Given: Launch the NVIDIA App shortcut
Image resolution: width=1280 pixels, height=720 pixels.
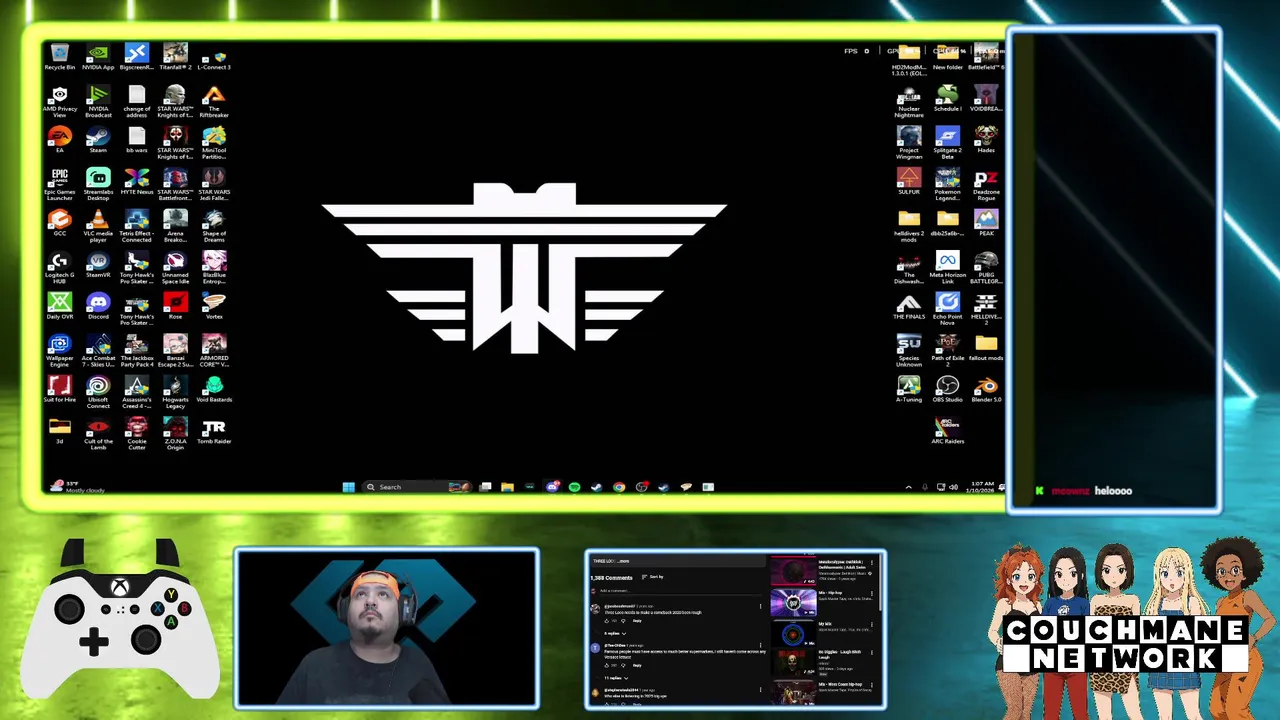Looking at the screenshot, I should [x=98, y=57].
